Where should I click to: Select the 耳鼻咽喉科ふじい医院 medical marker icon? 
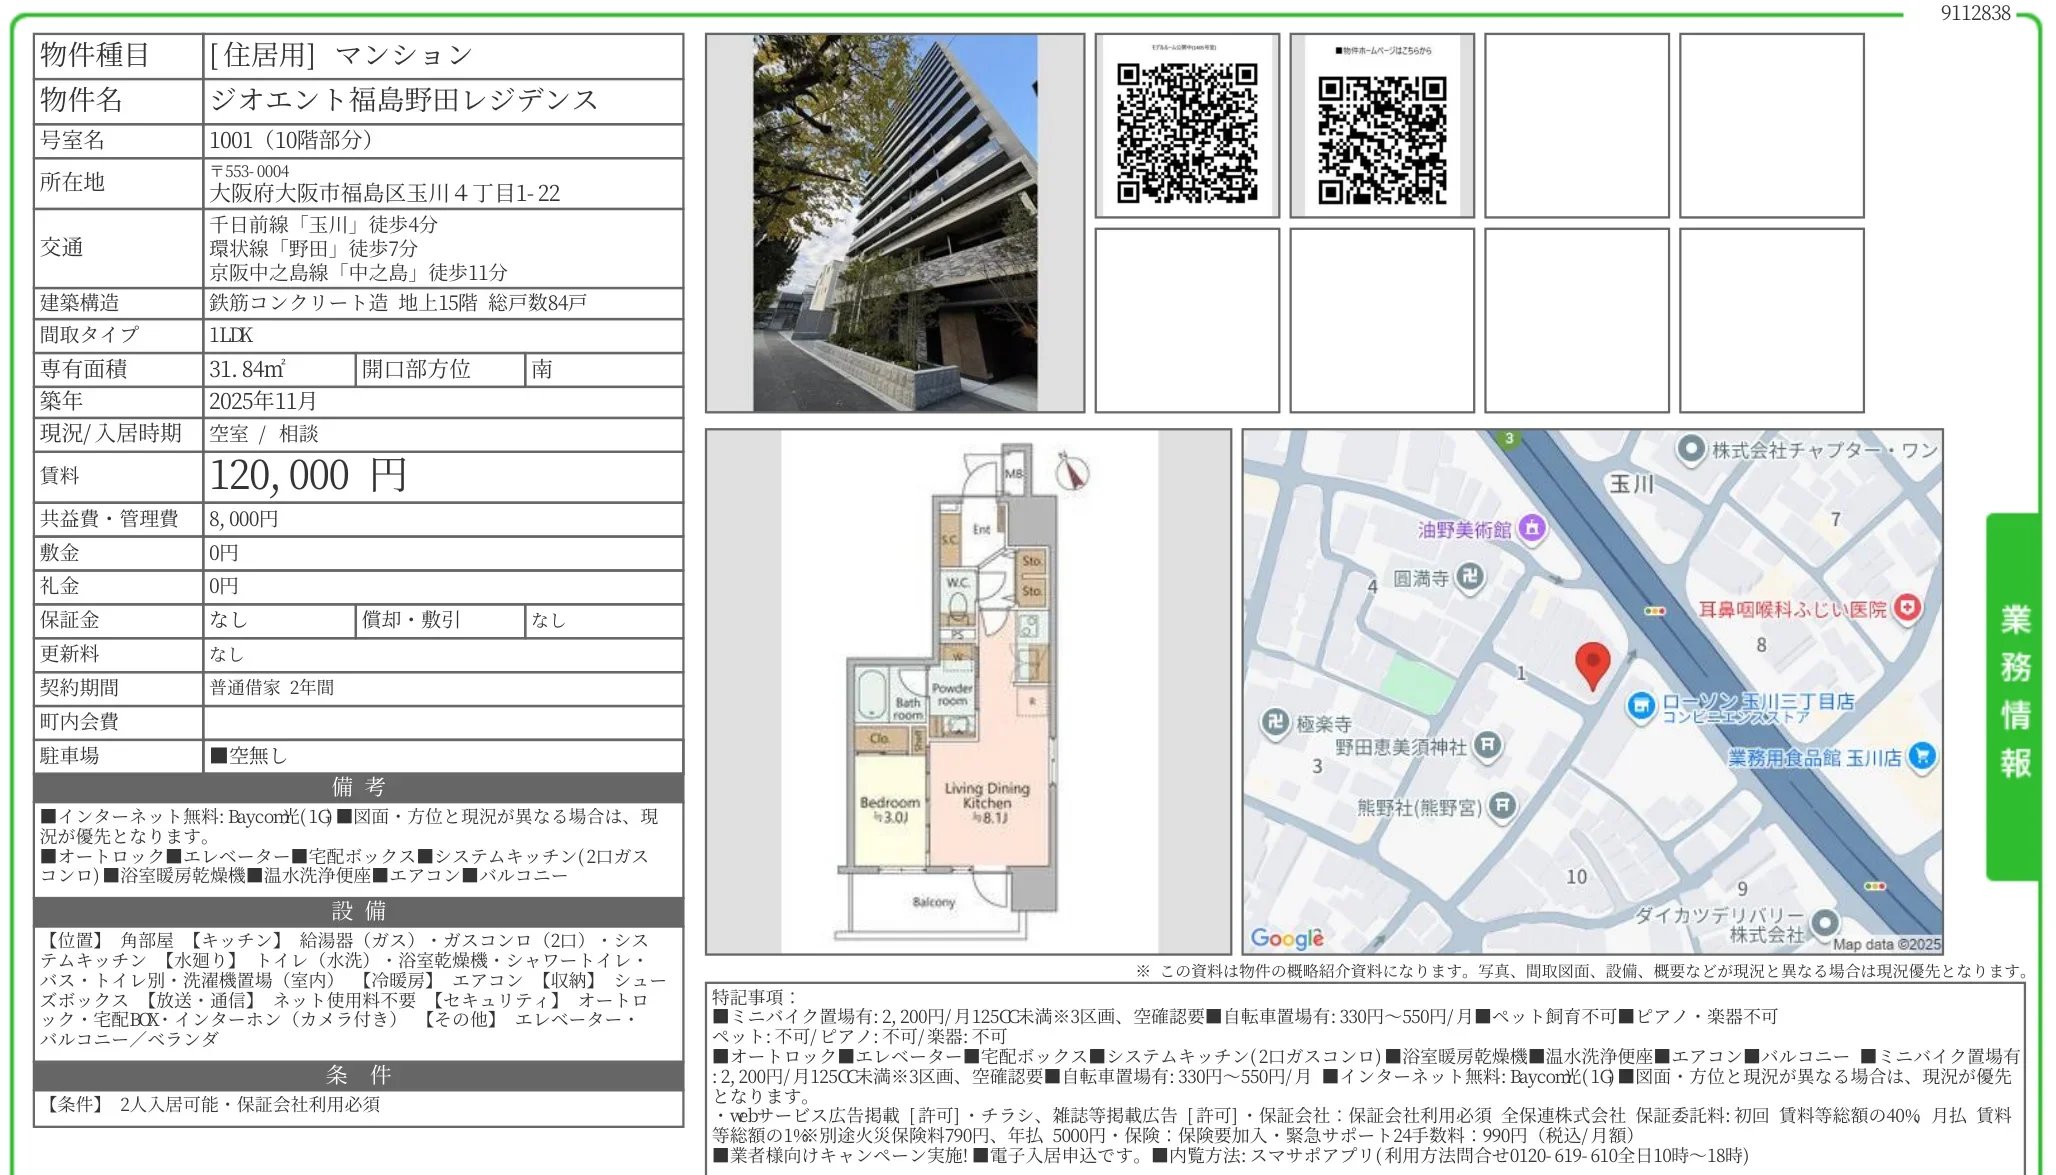1908,607
